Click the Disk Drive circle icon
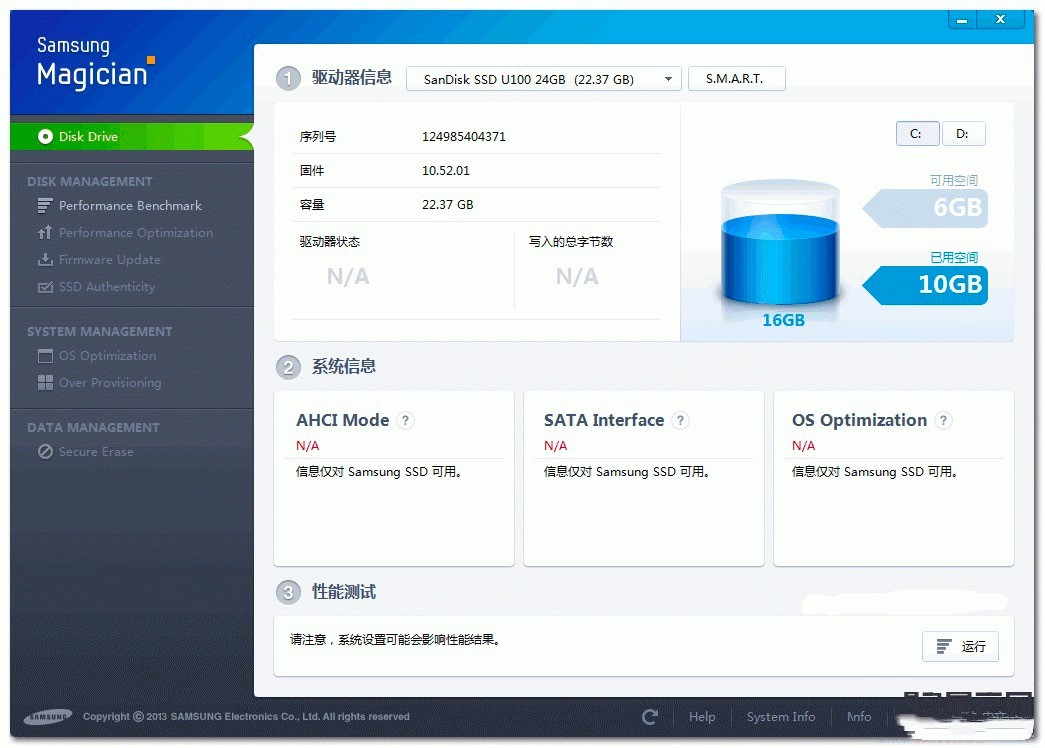Screen dimensions: 1045x748 click(45, 137)
